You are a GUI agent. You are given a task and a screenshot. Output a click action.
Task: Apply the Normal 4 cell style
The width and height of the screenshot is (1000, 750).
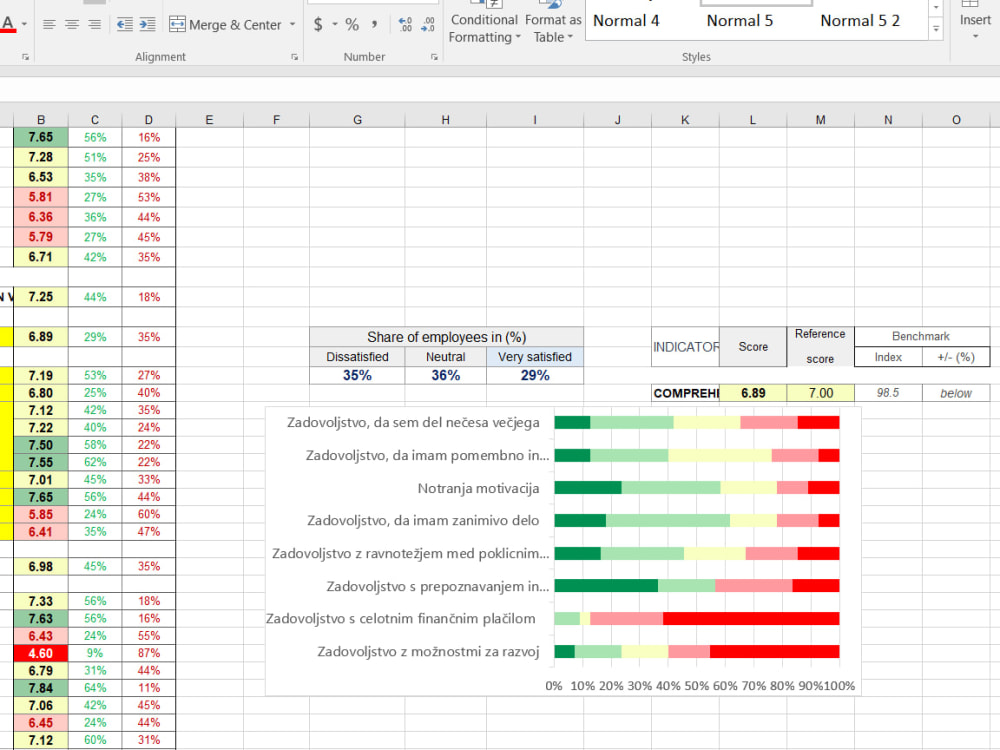[x=624, y=20]
